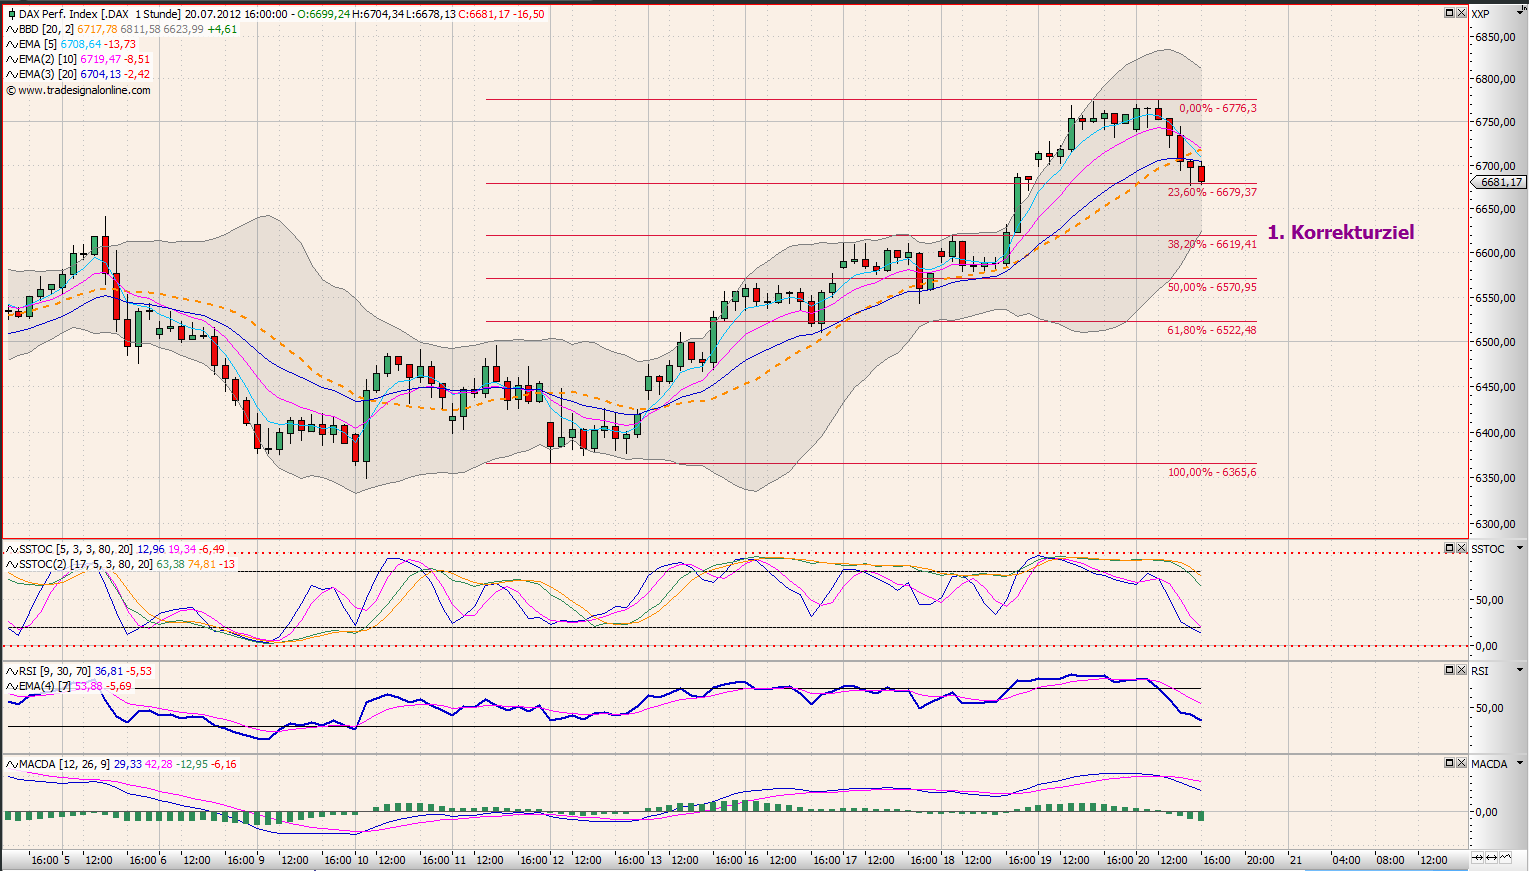
Task: Click the 50,00 label on the RSI scale
Action: (1489, 708)
